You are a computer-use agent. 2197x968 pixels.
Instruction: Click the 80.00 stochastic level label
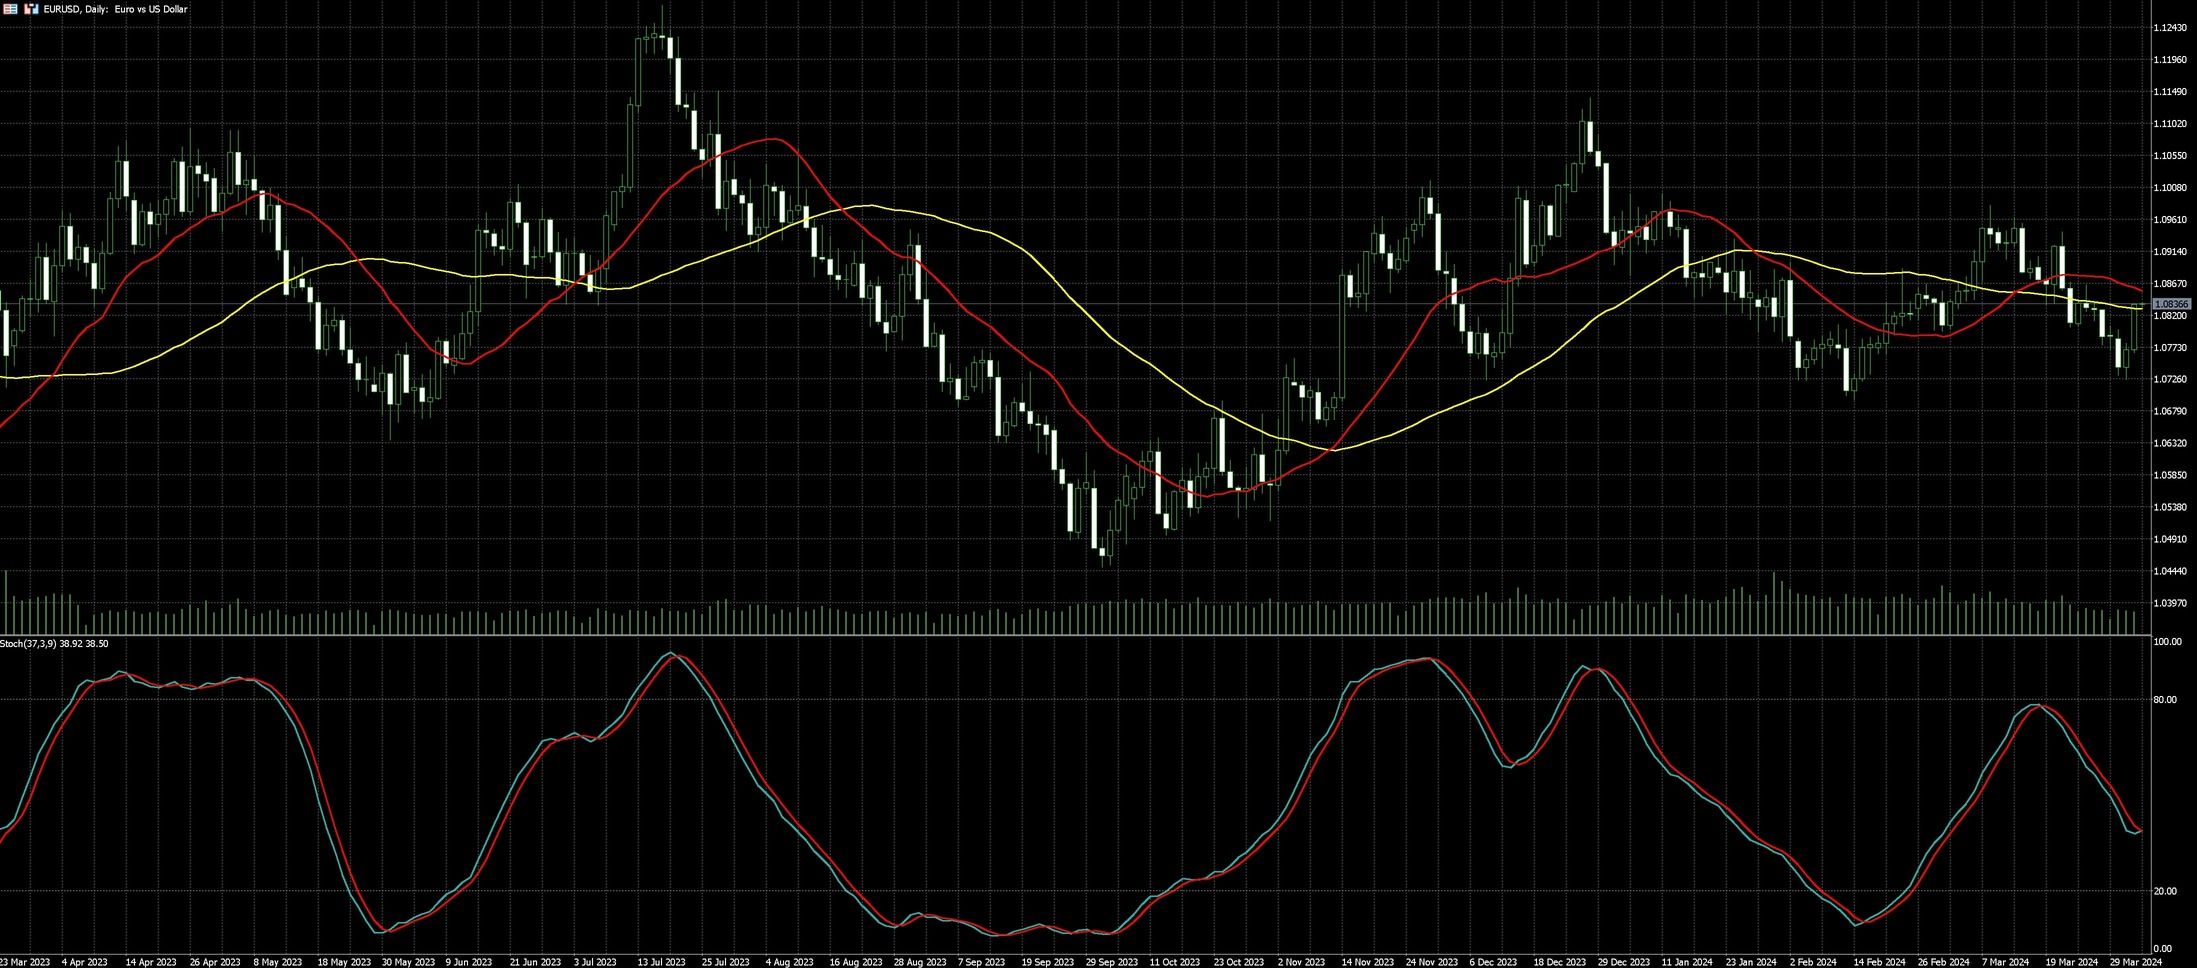(x=2164, y=699)
